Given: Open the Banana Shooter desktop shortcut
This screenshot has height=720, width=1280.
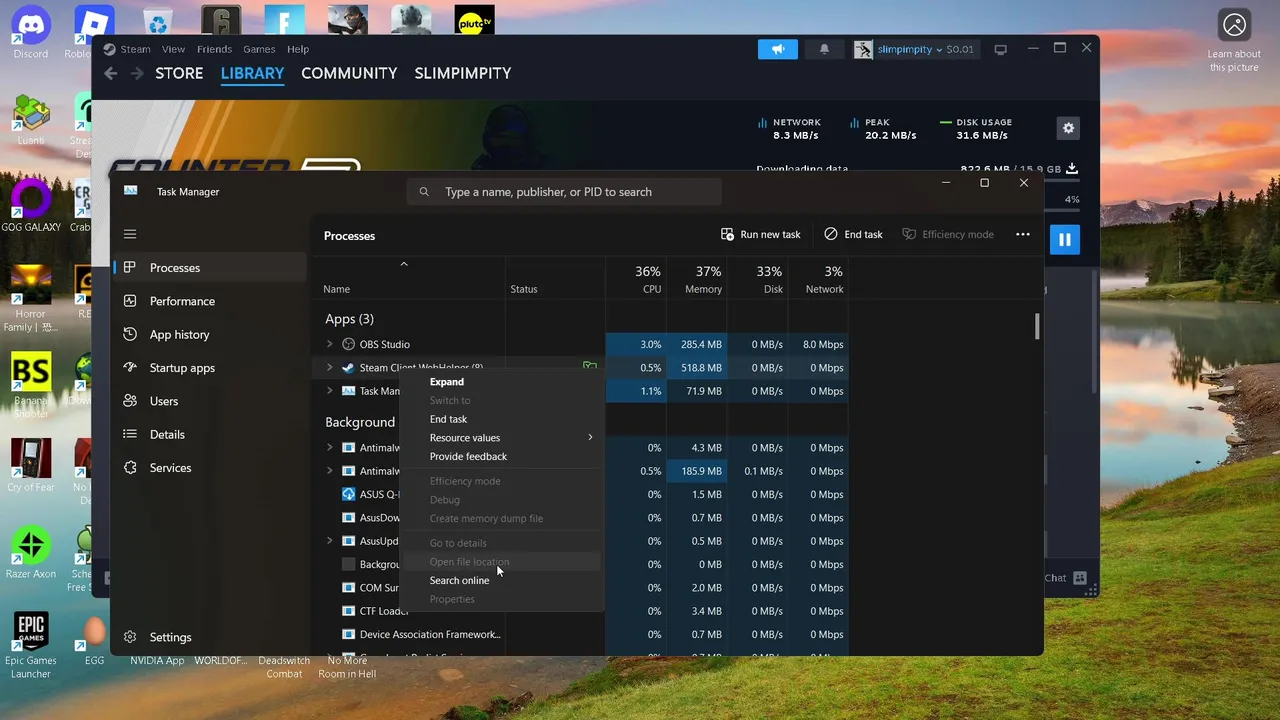Looking at the screenshot, I should [x=31, y=385].
